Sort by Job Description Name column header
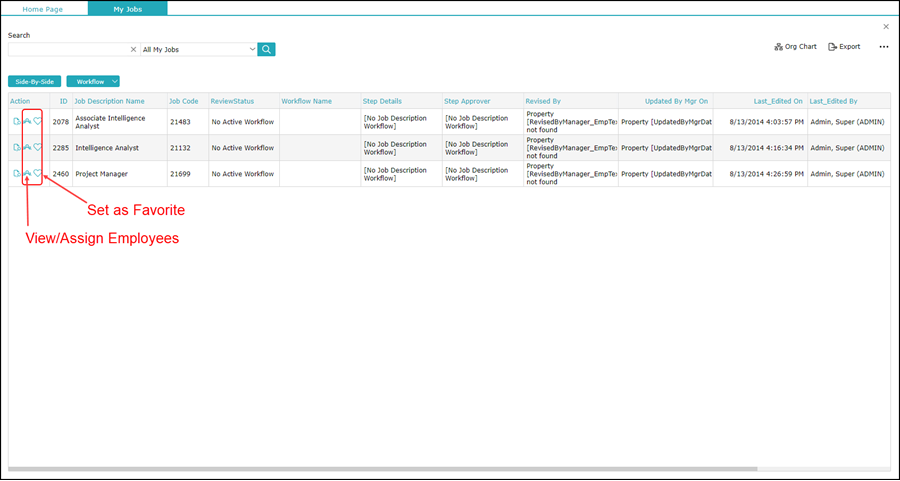This screenshot has width=900, height=481. pos(109,101)
